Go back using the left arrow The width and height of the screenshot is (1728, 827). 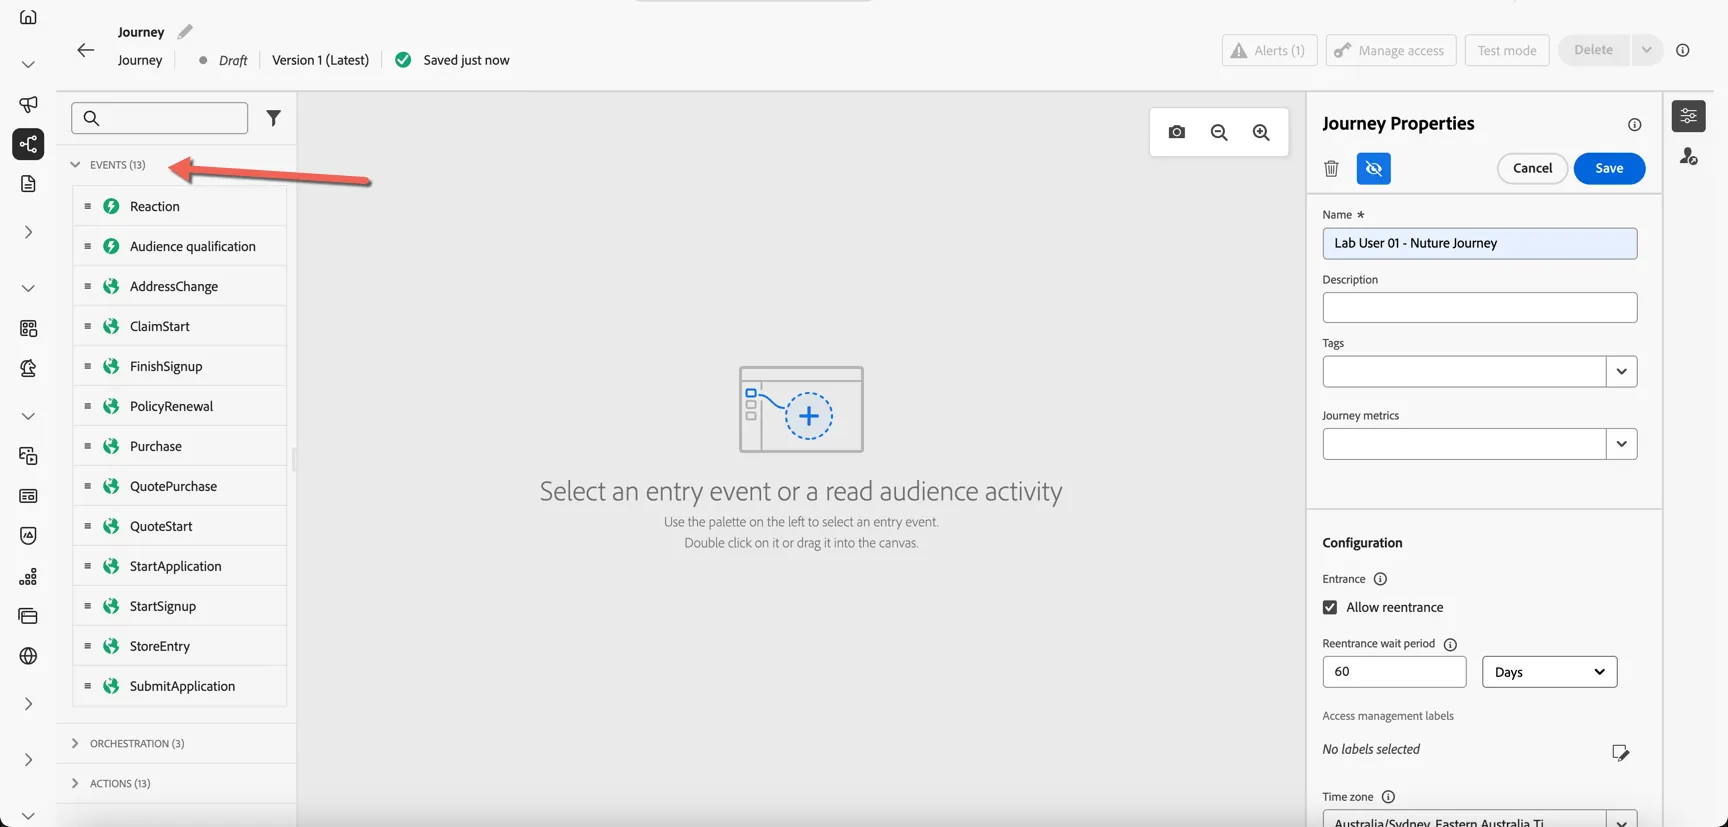tap(86, 50)
